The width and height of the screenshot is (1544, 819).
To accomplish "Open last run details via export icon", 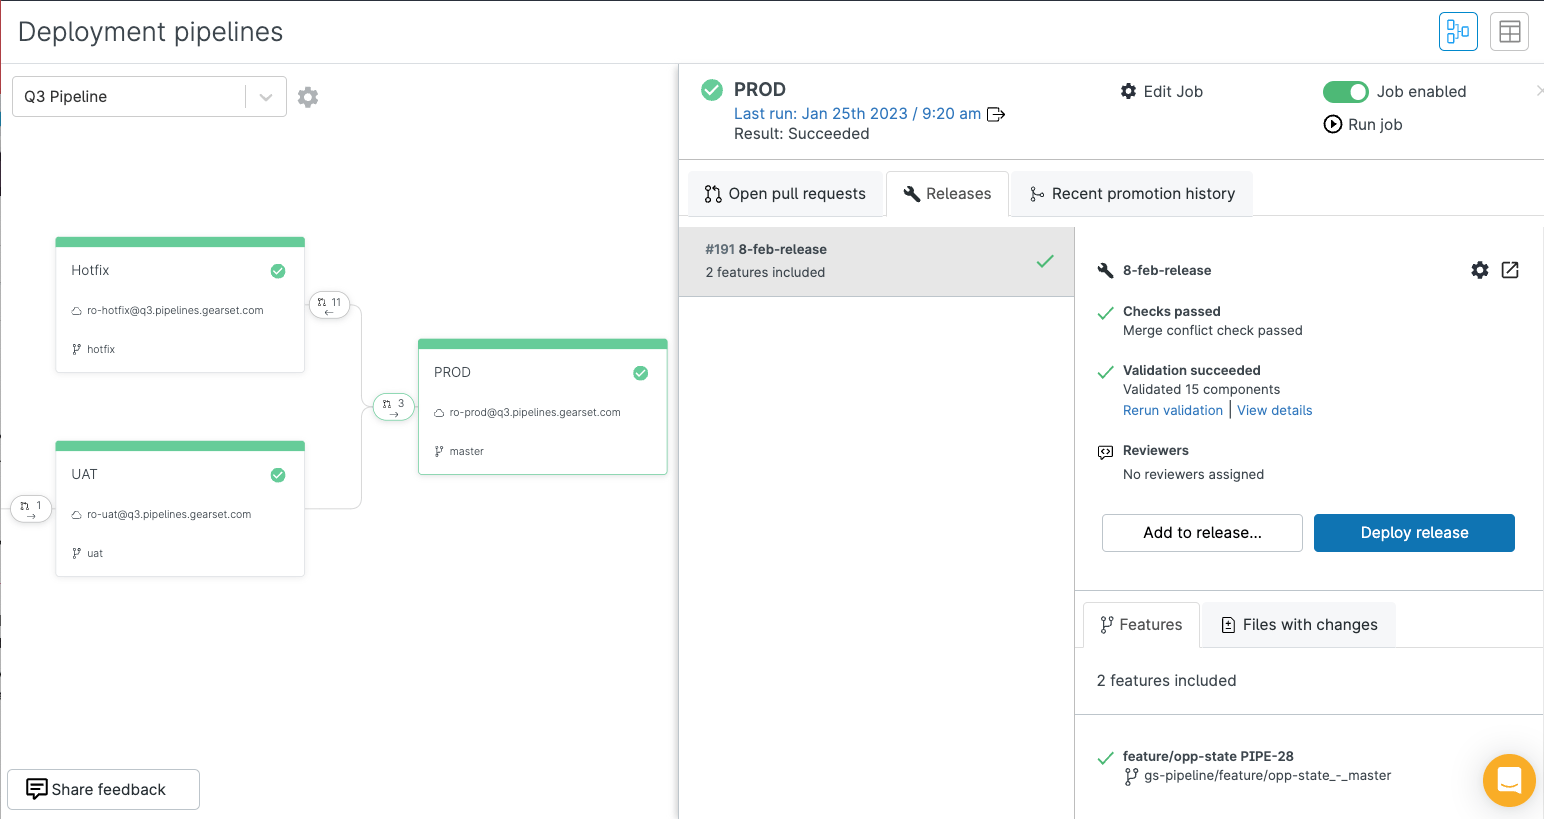I will pyautogui.click(x=996, y=114).
